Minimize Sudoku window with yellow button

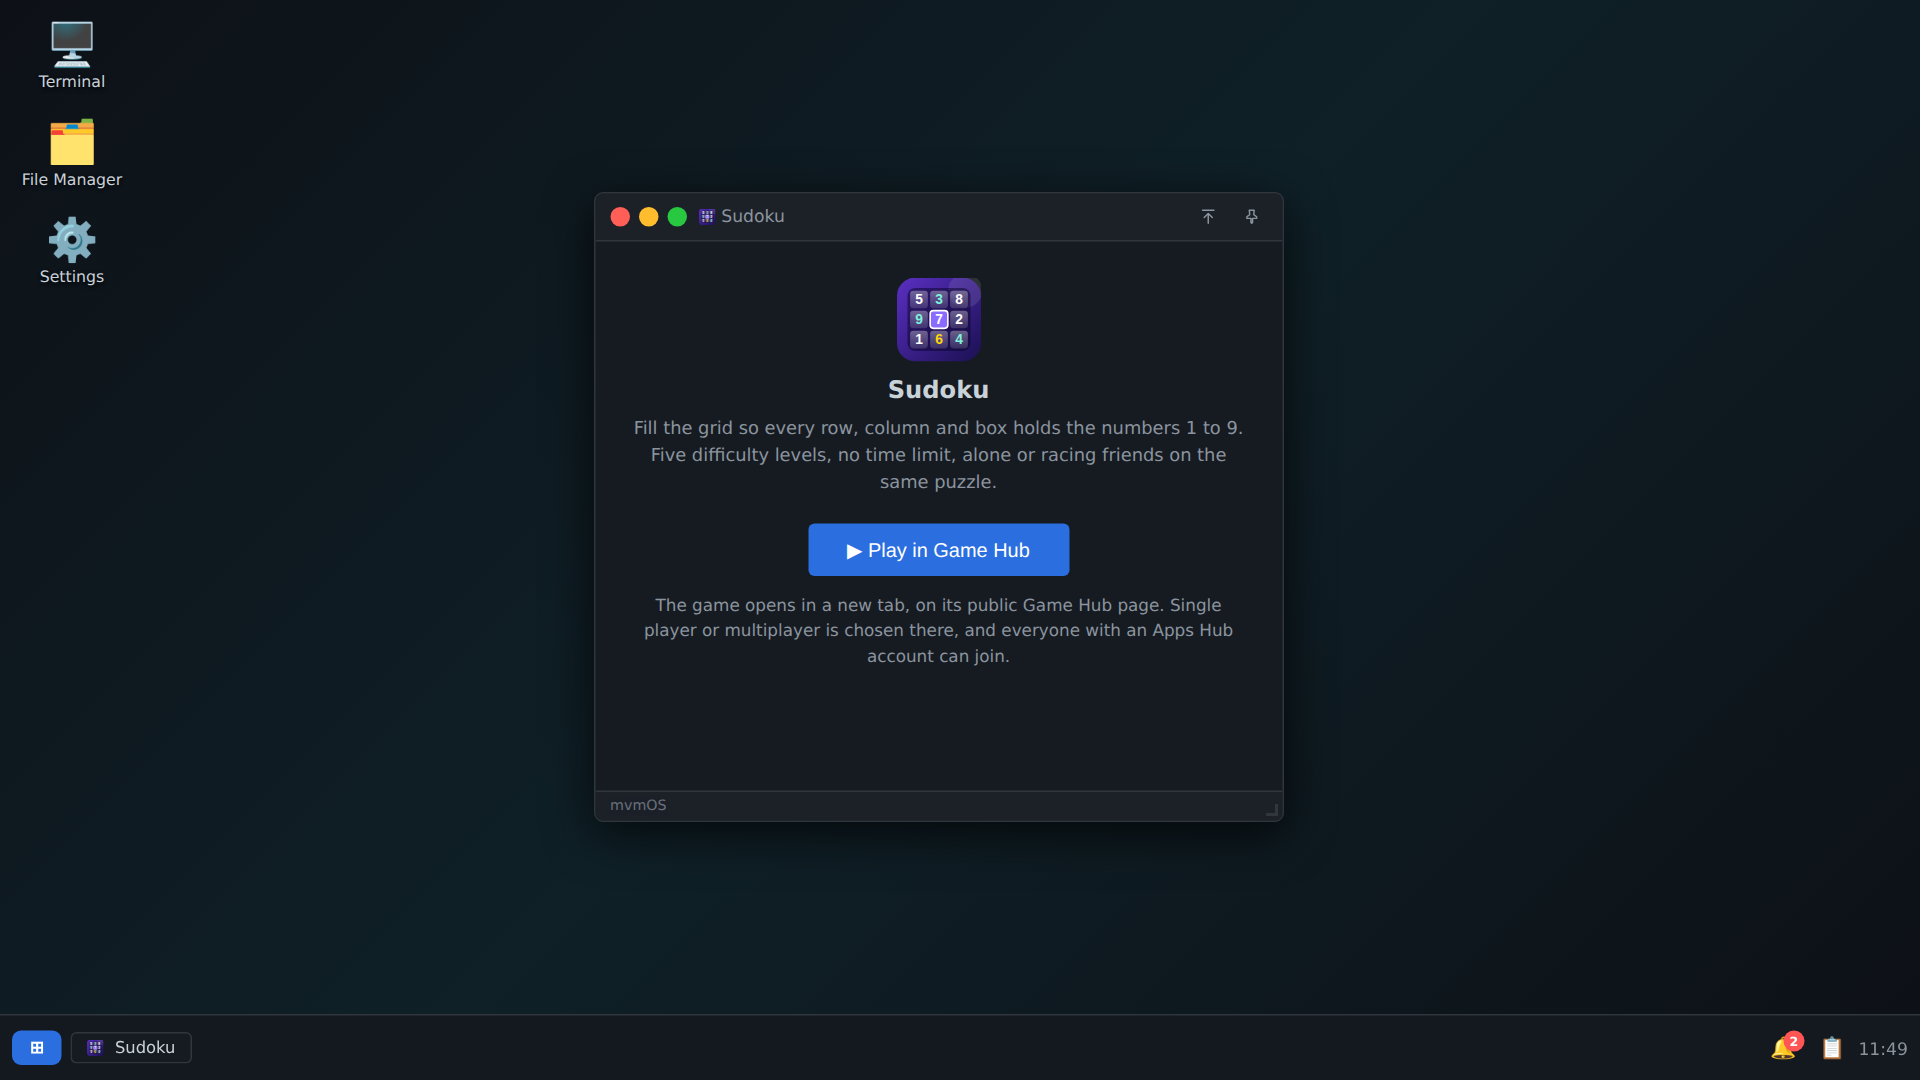tap(648, 216)
